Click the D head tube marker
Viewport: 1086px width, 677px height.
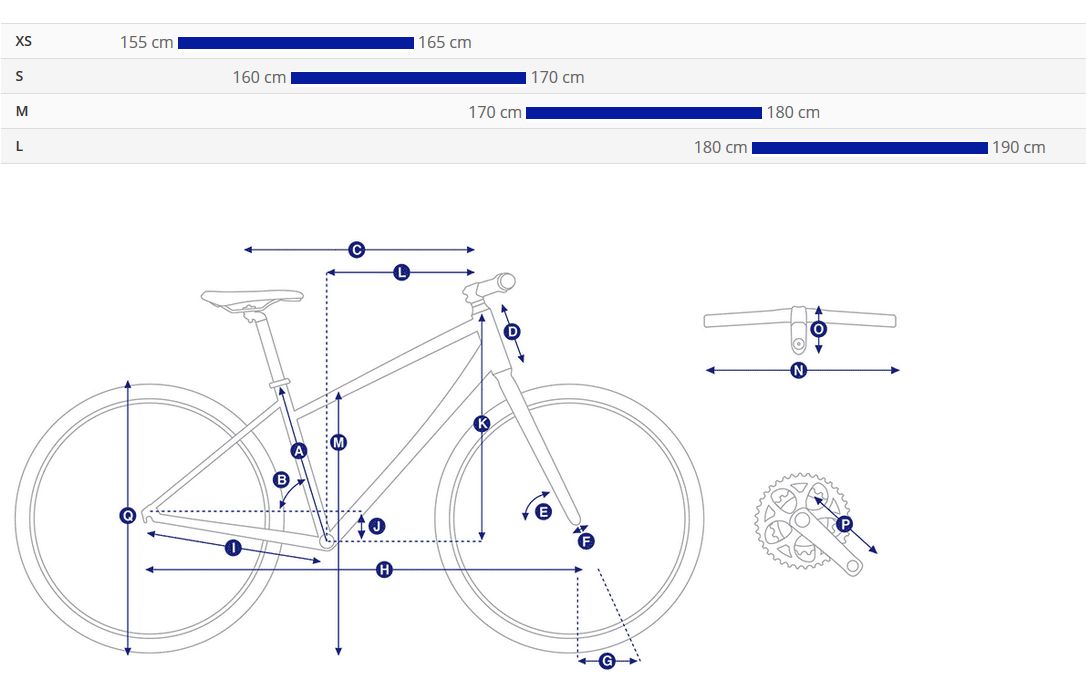click(513, 332)
